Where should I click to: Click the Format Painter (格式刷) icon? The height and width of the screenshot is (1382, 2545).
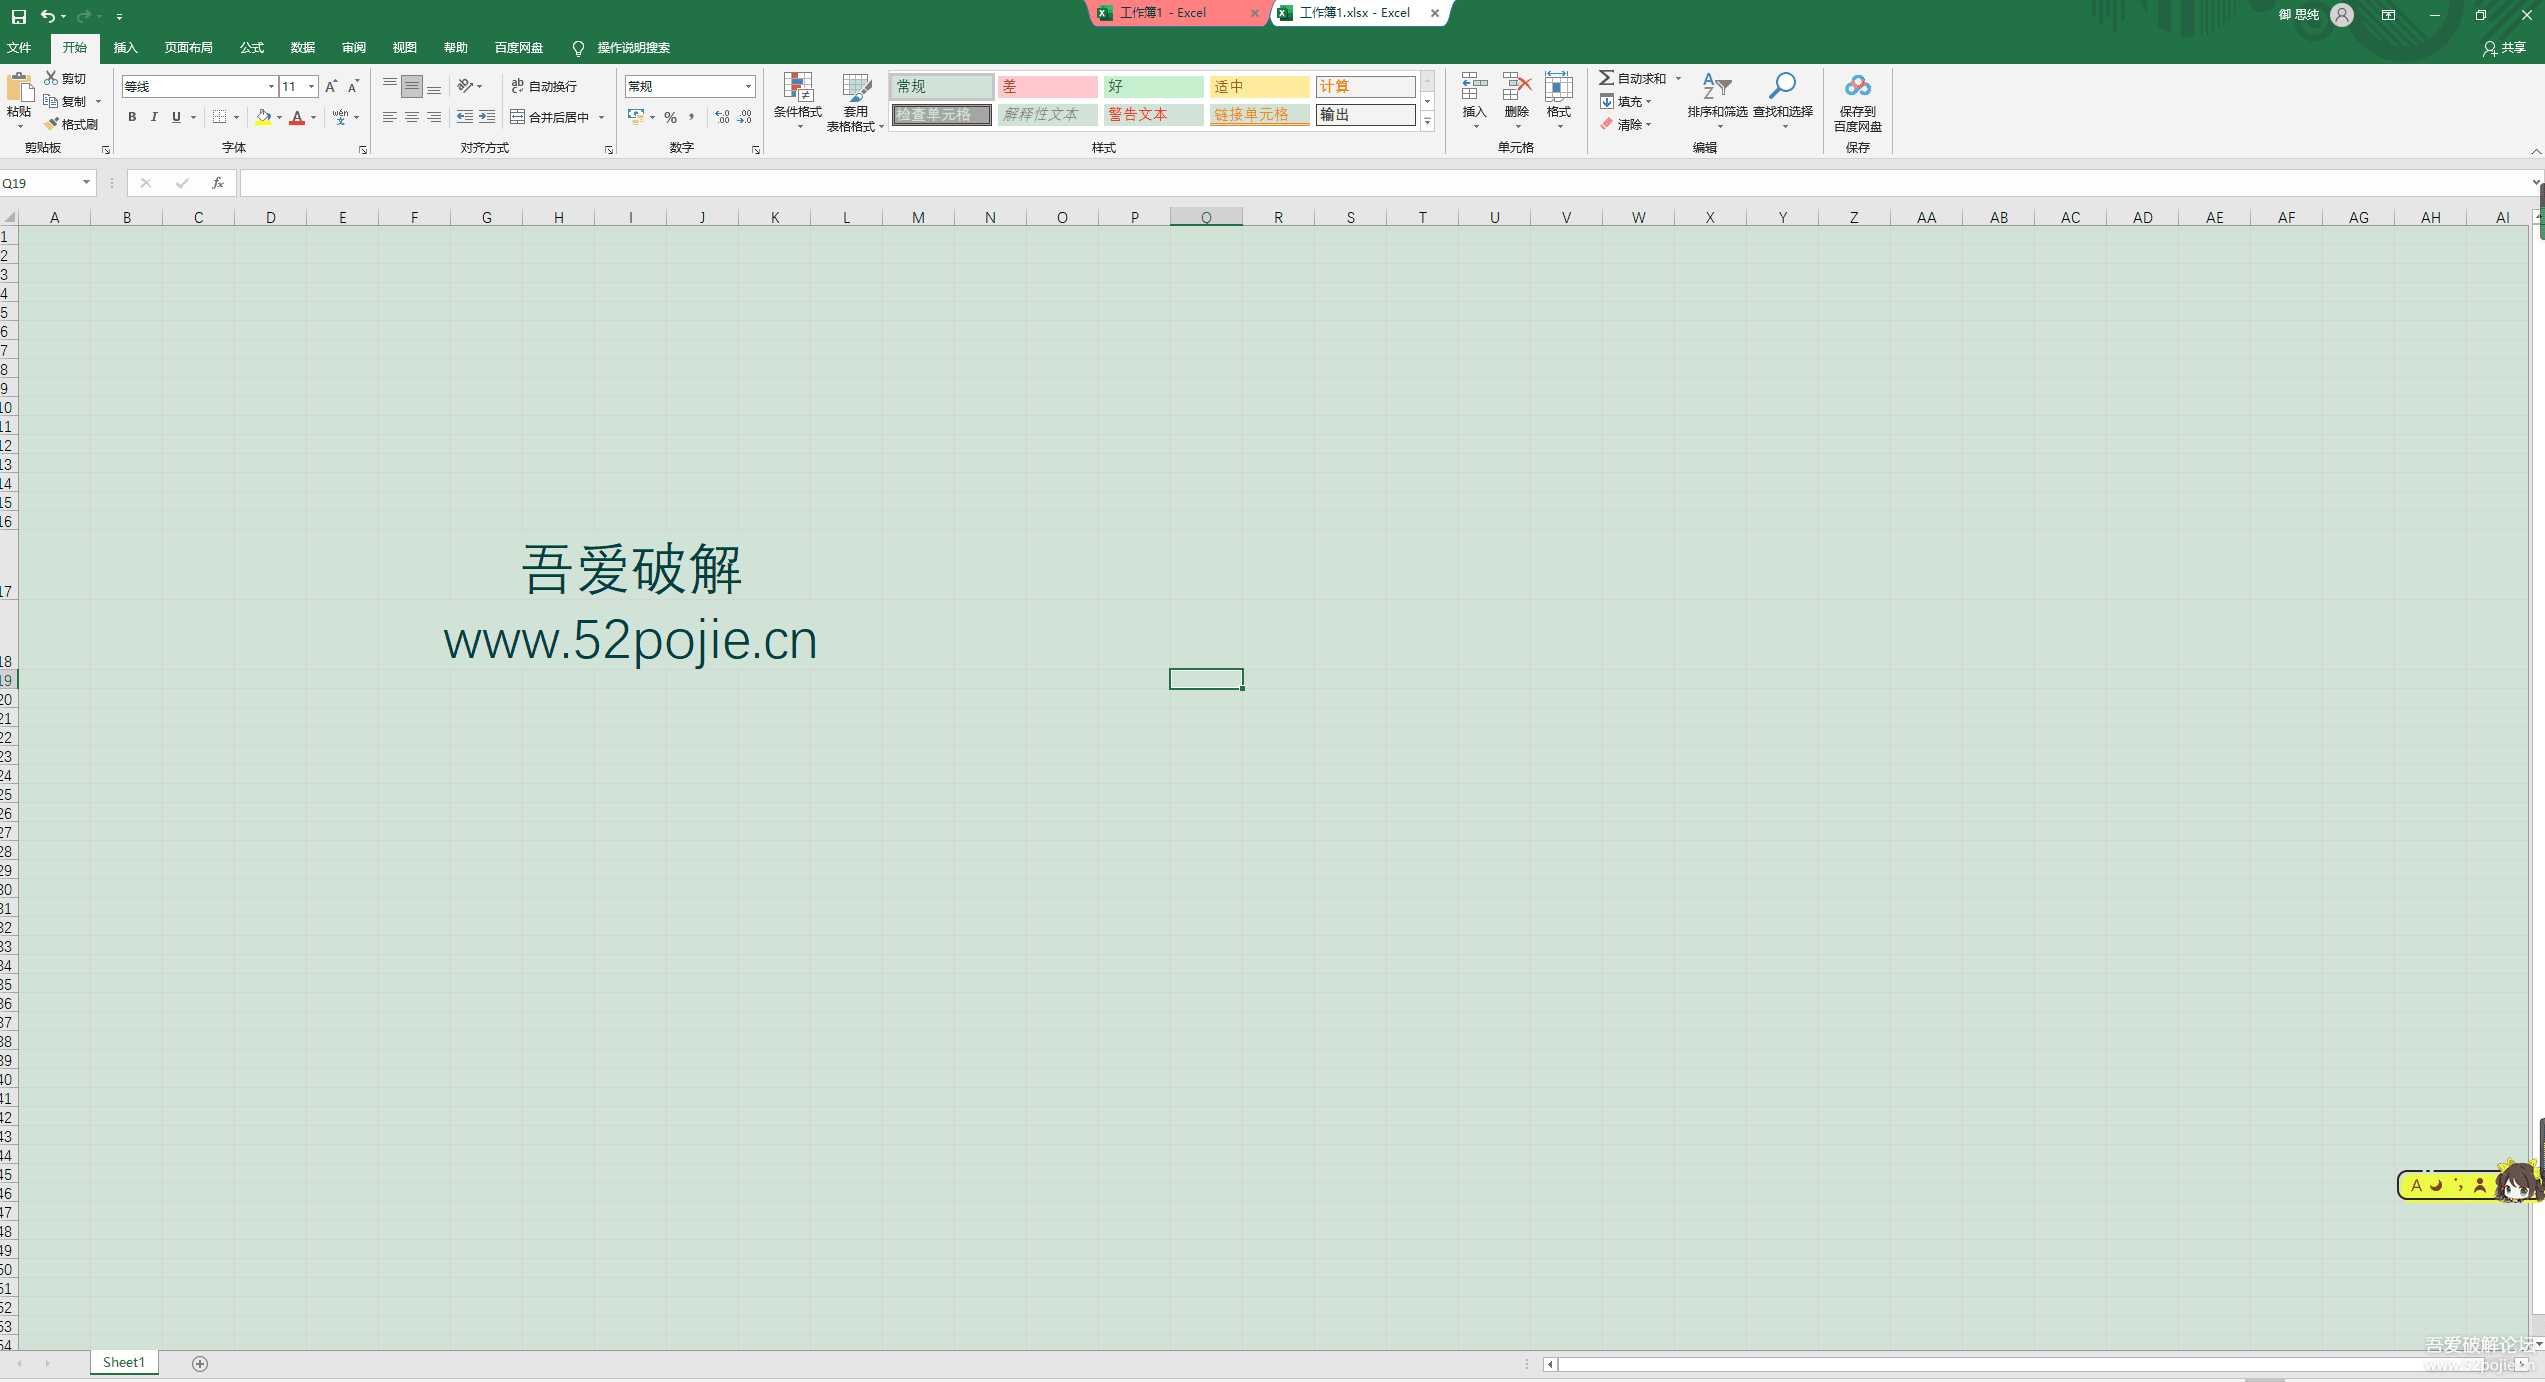tap(52, 124)
